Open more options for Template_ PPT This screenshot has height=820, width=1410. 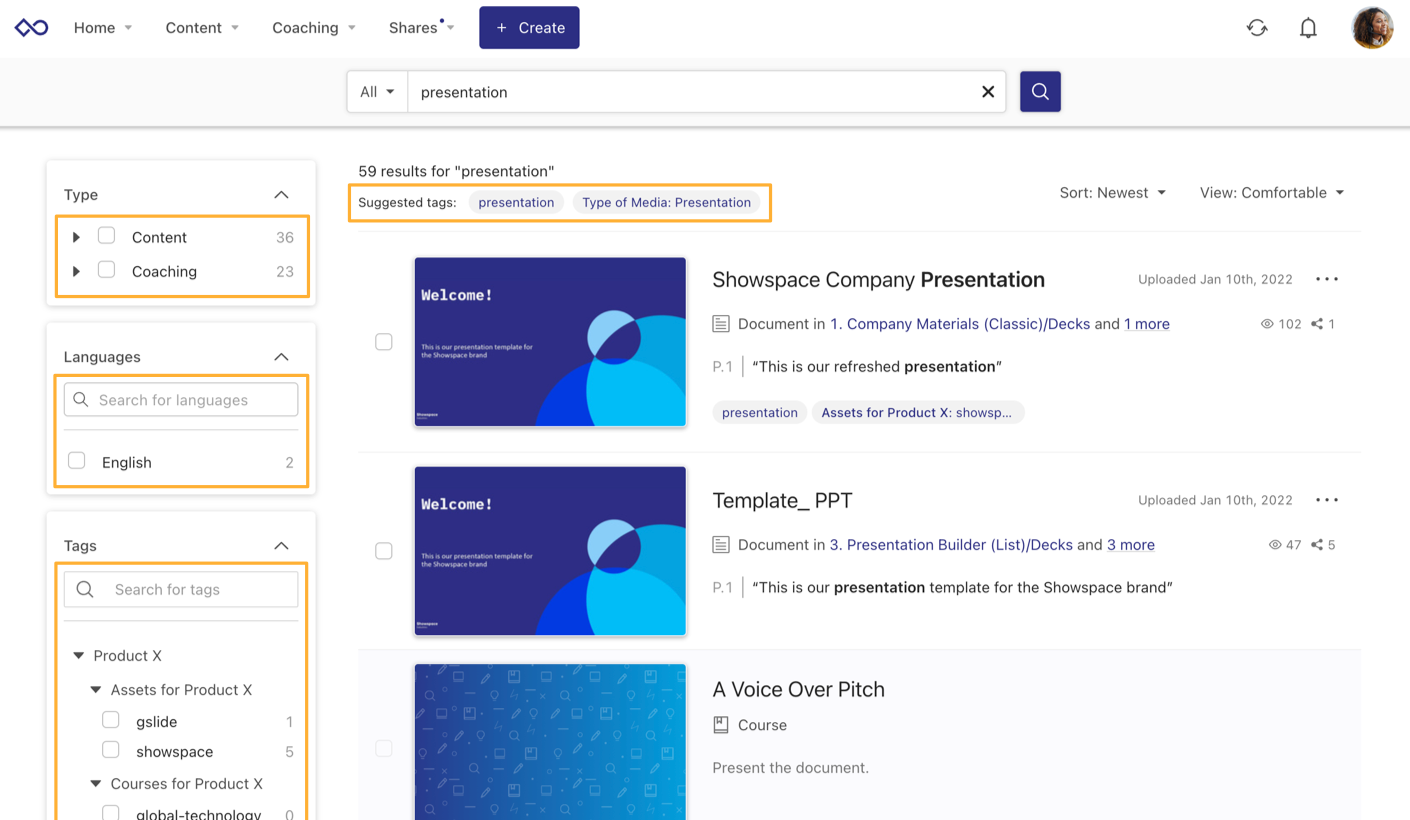coord(1327,500)
